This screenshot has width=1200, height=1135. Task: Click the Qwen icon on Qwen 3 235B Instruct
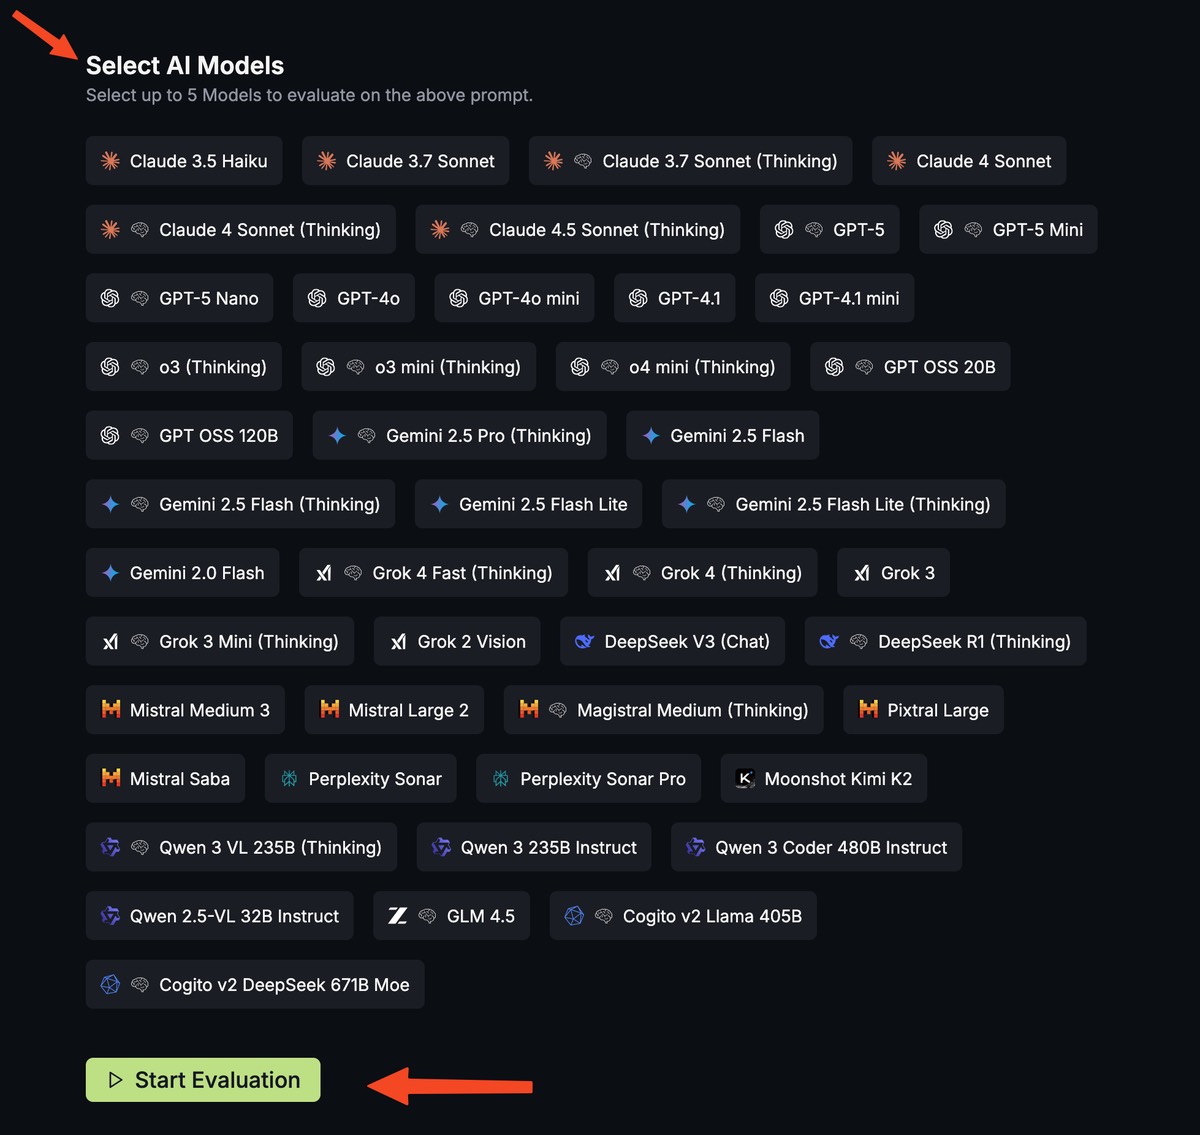pyautogui.click(x=440, y=847)
